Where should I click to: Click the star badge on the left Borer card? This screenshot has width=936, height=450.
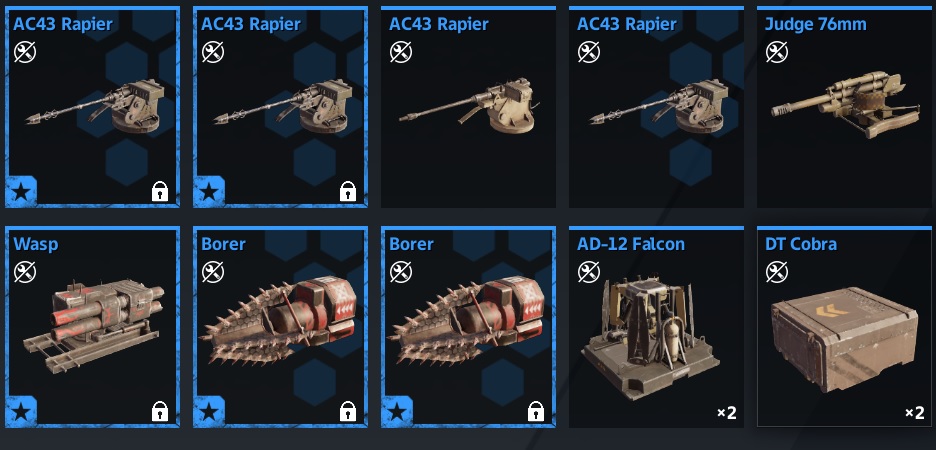pos(210,411)
